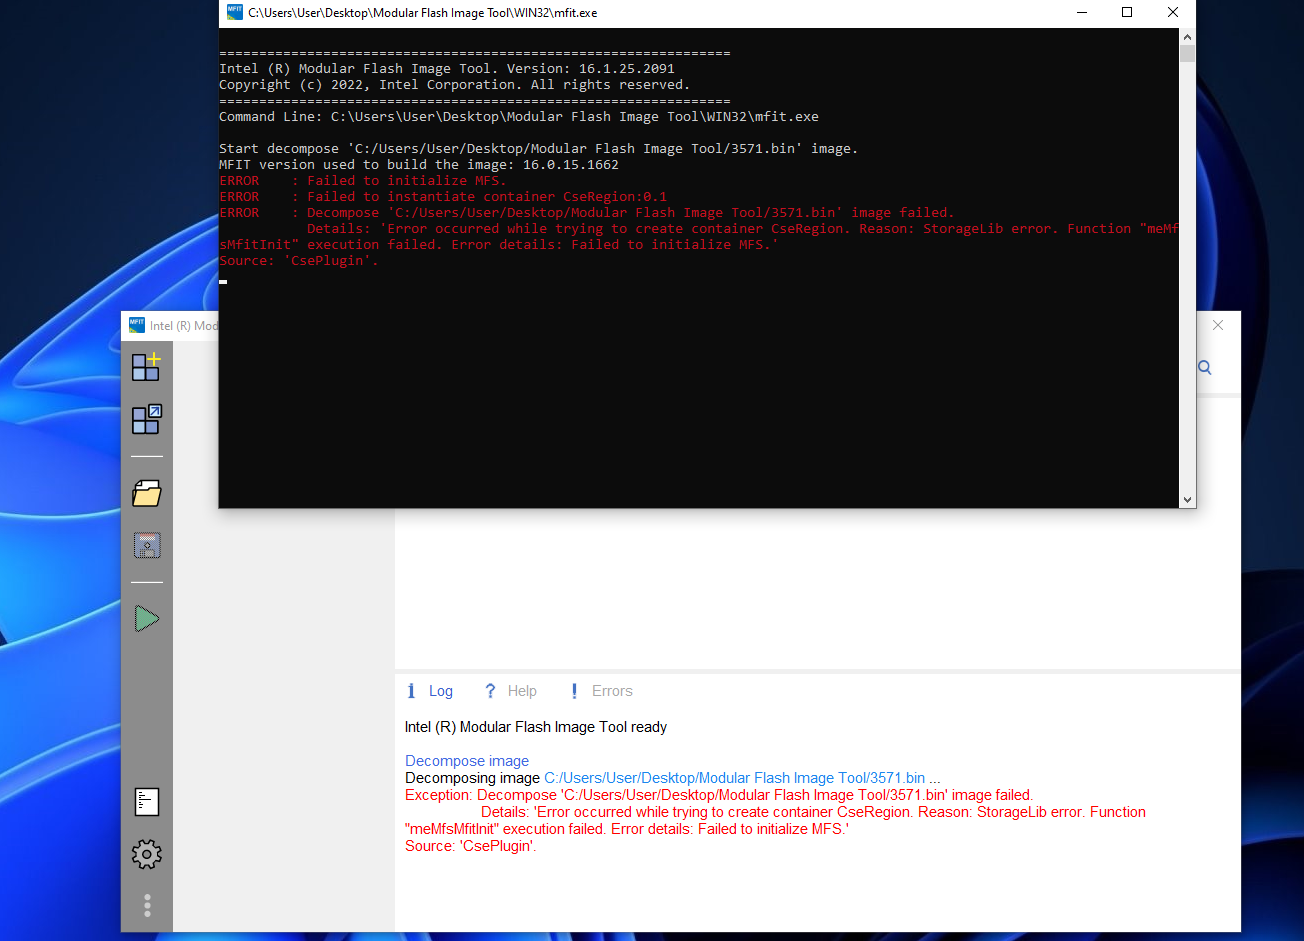Click the build image play icon

tap(147, 619)
